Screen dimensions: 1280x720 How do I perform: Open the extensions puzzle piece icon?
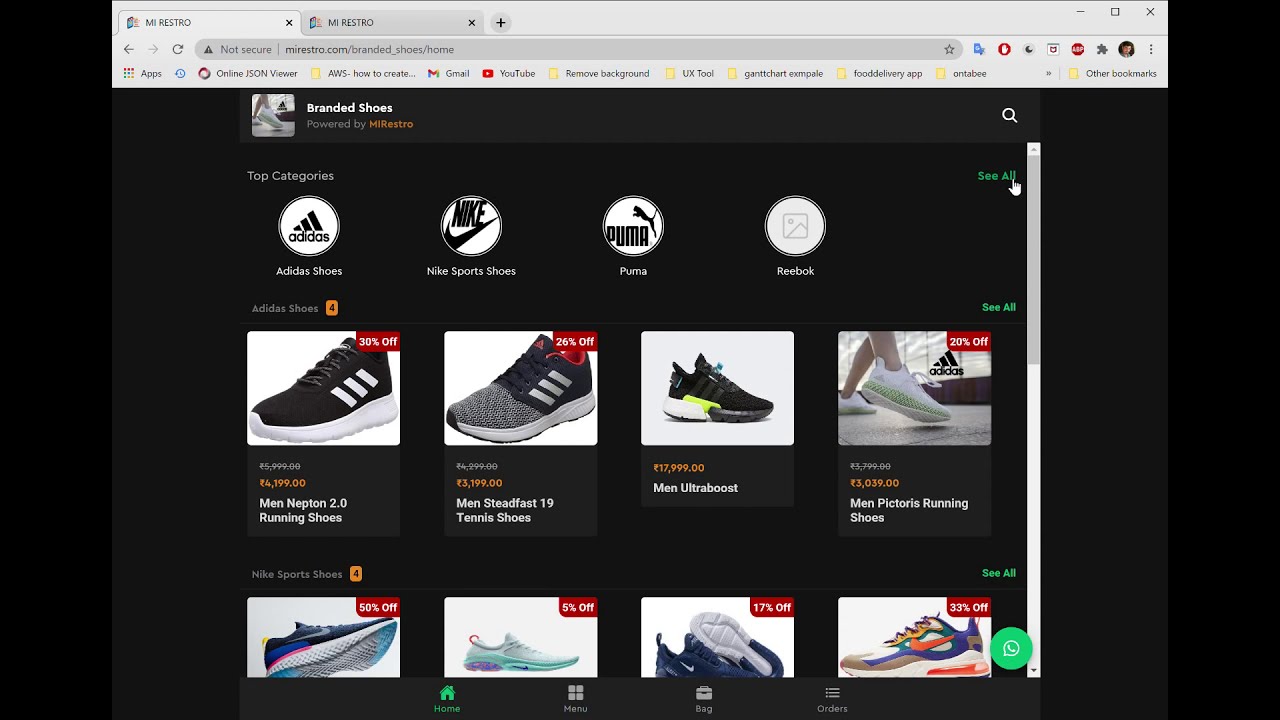pos(1102,49)
